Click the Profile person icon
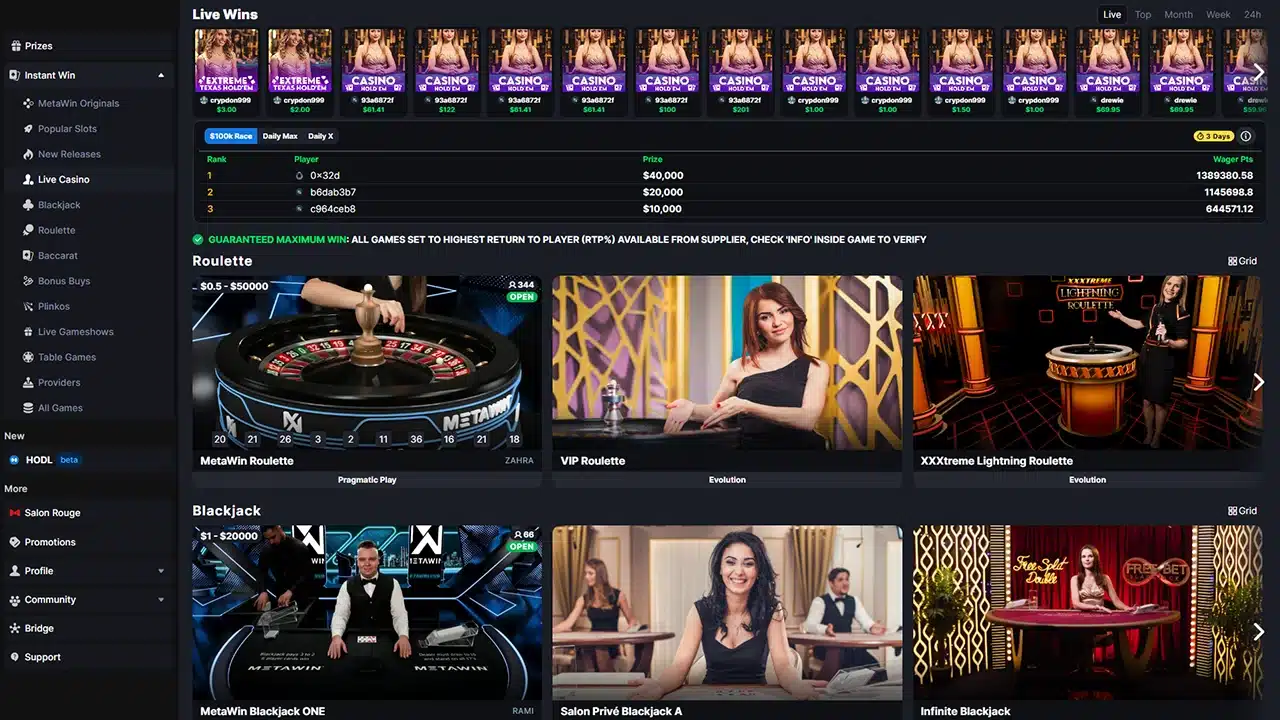Screen dimensions: 1280x720 tap(15, 571)
